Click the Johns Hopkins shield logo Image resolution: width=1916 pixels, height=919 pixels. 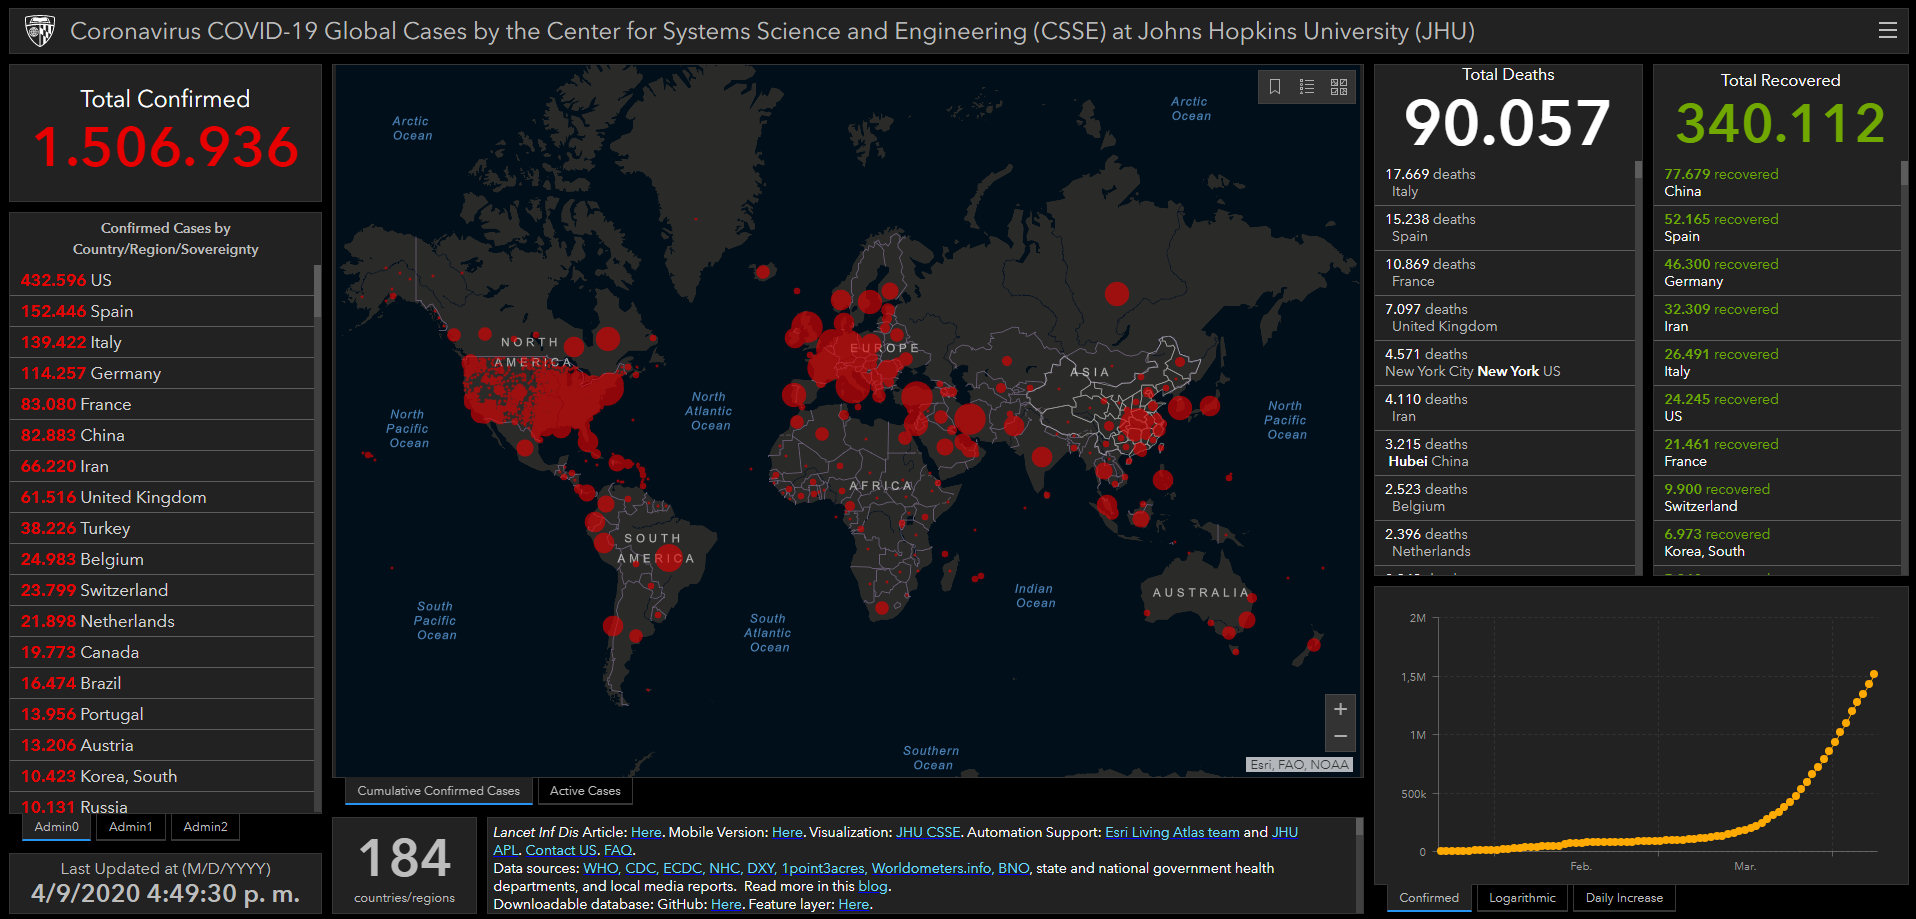40,31
